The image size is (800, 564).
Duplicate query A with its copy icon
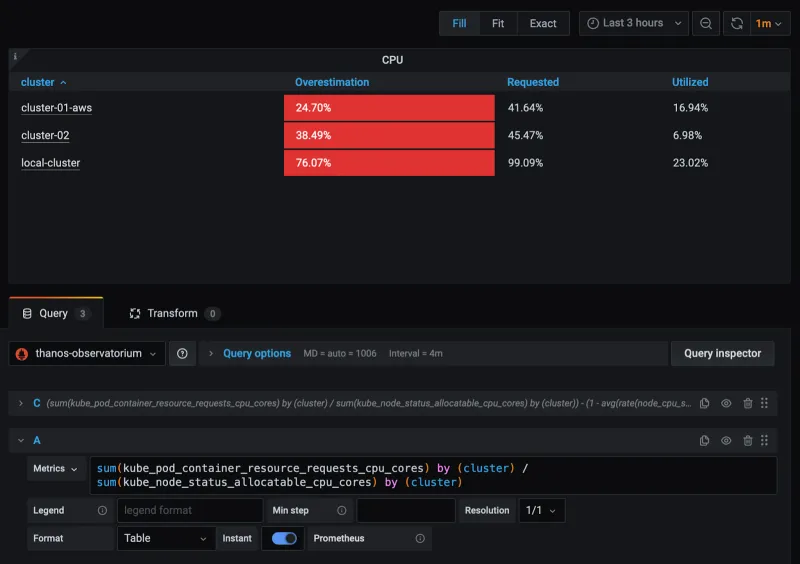(x=705, y=440)
